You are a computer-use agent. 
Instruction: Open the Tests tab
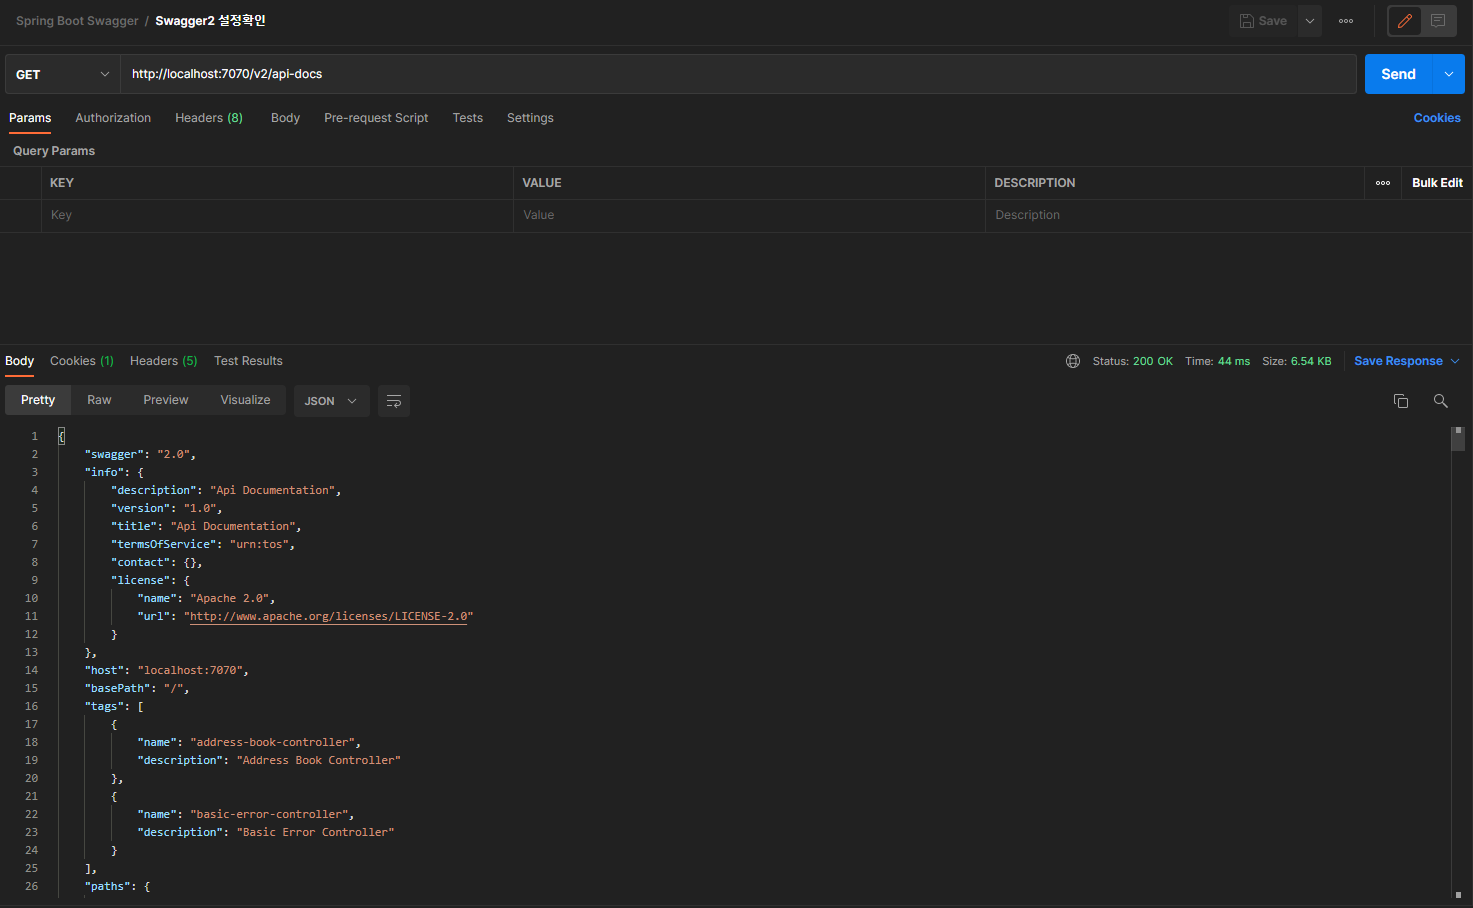[467, 118]
